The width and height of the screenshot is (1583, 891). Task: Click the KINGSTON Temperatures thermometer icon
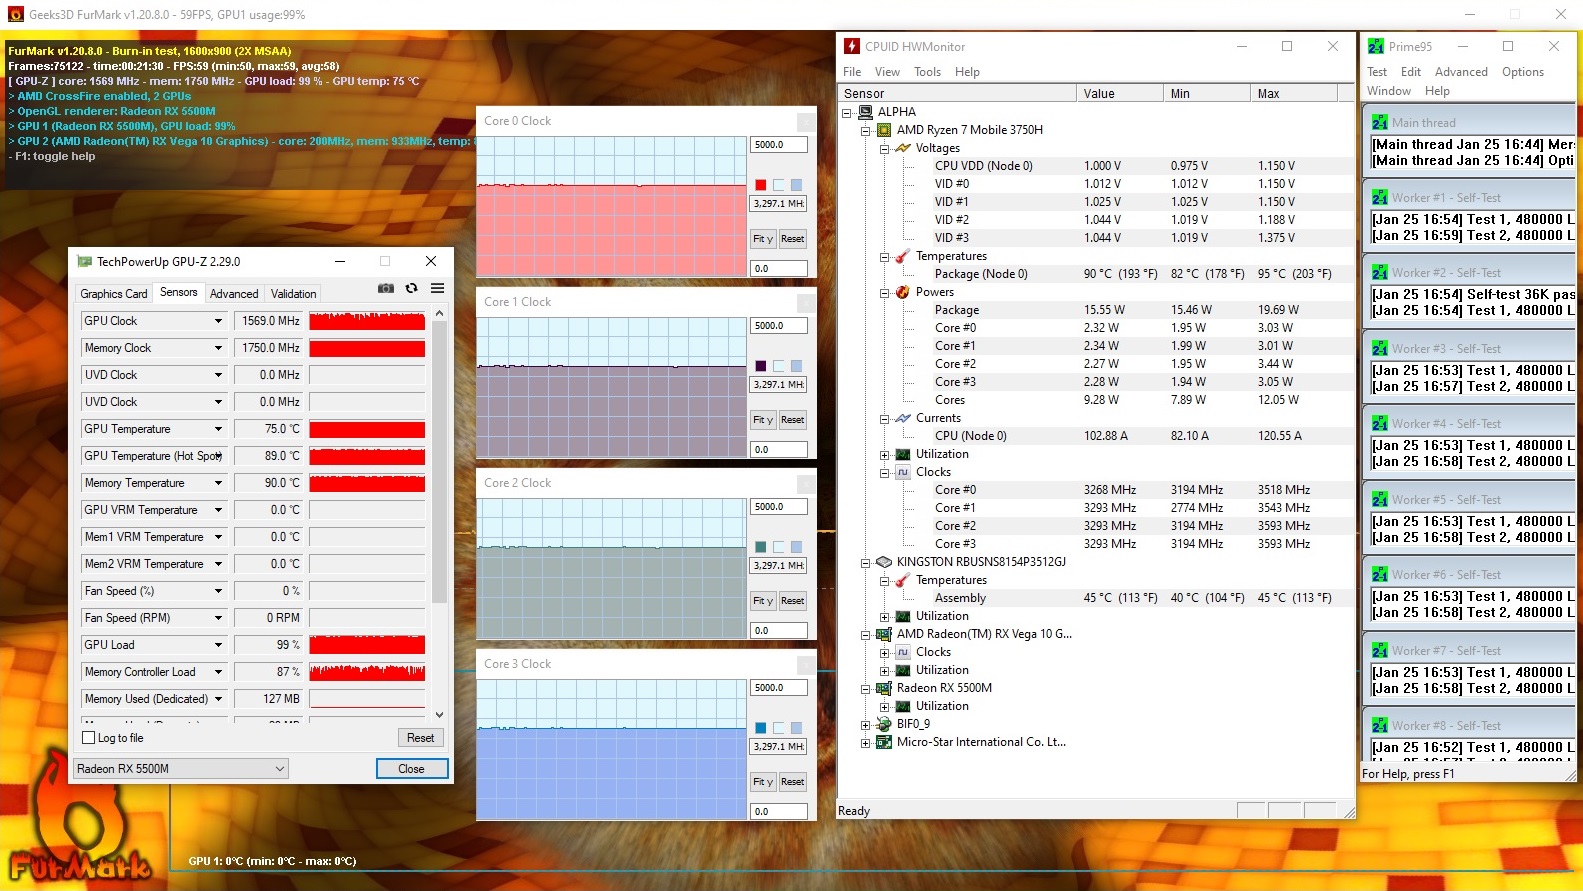[903, 580]
